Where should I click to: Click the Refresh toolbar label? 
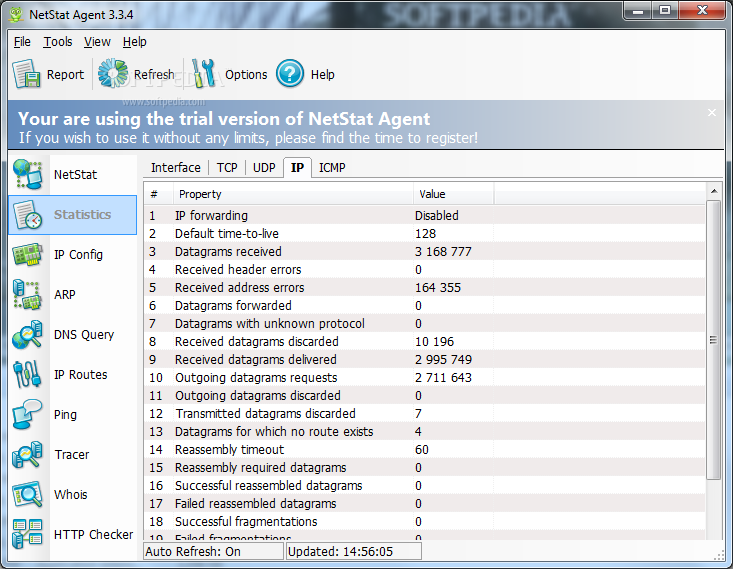pyautogui.click(x=154, y=74)
